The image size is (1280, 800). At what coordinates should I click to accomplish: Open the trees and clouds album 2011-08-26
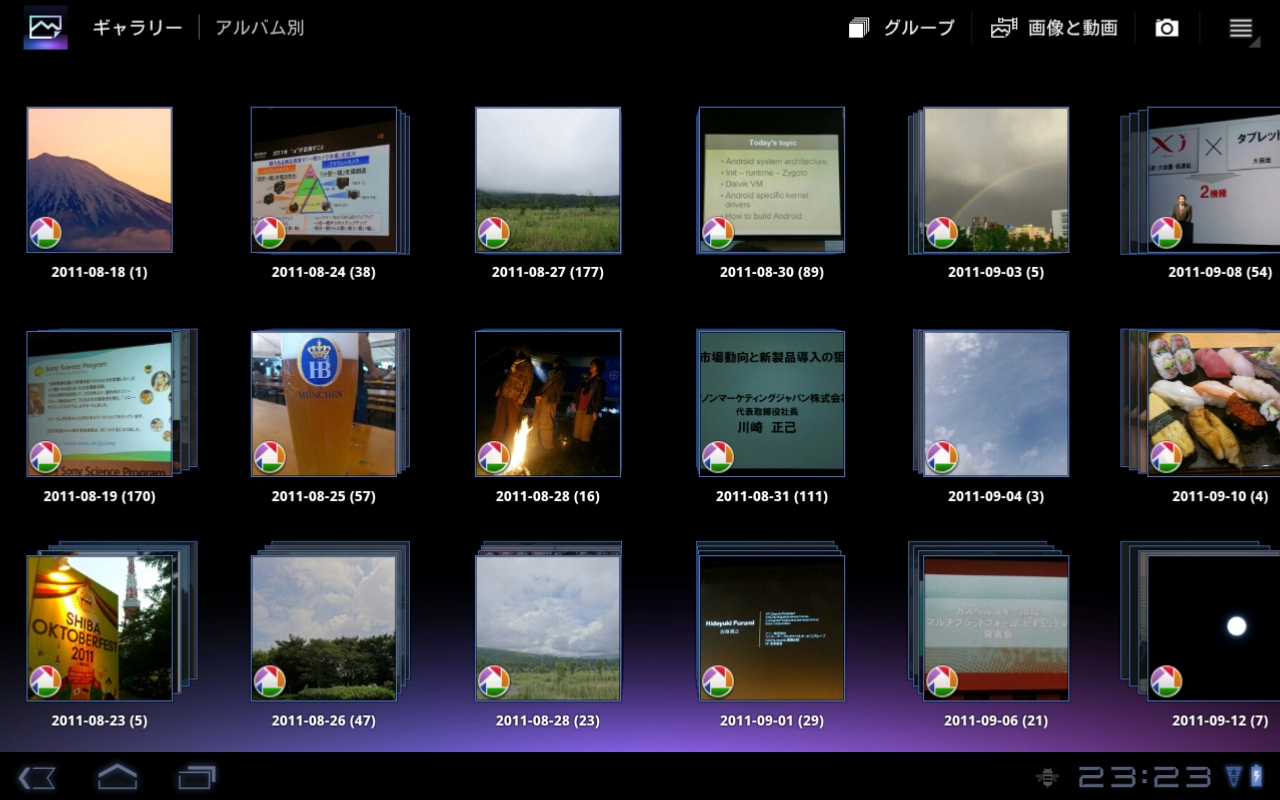point(324,628)
